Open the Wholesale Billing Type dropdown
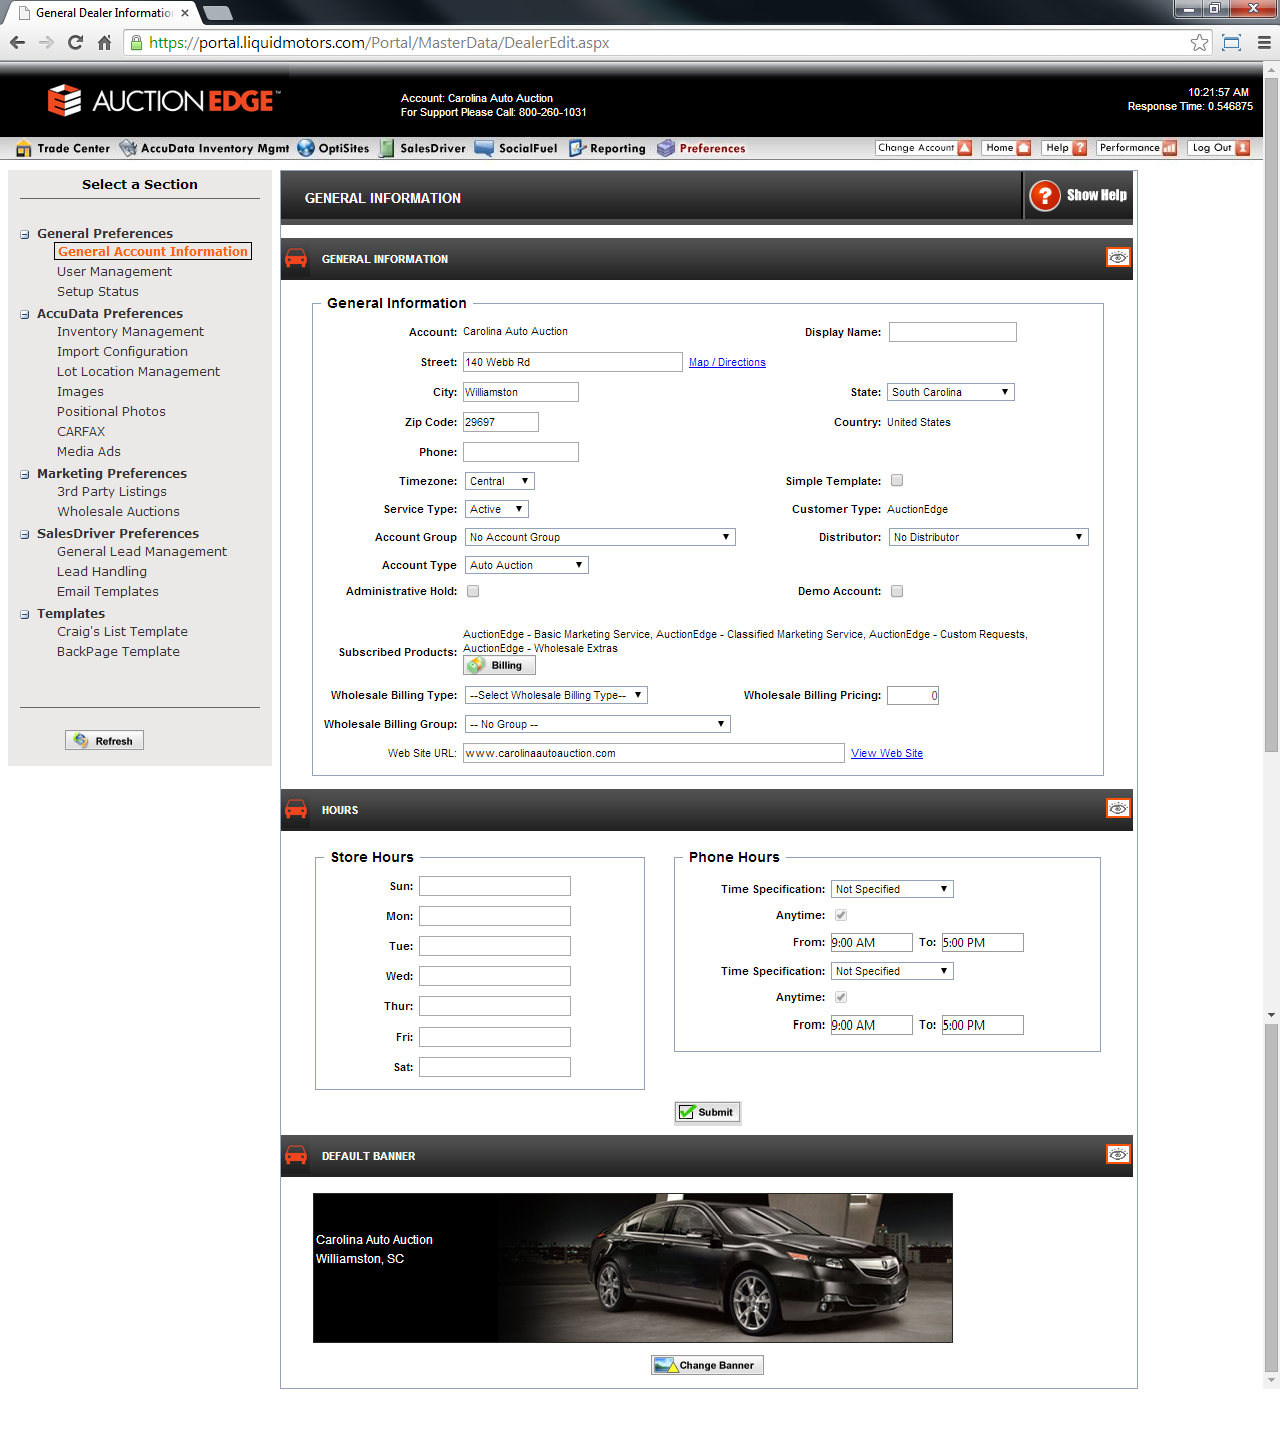 point(557,695)
